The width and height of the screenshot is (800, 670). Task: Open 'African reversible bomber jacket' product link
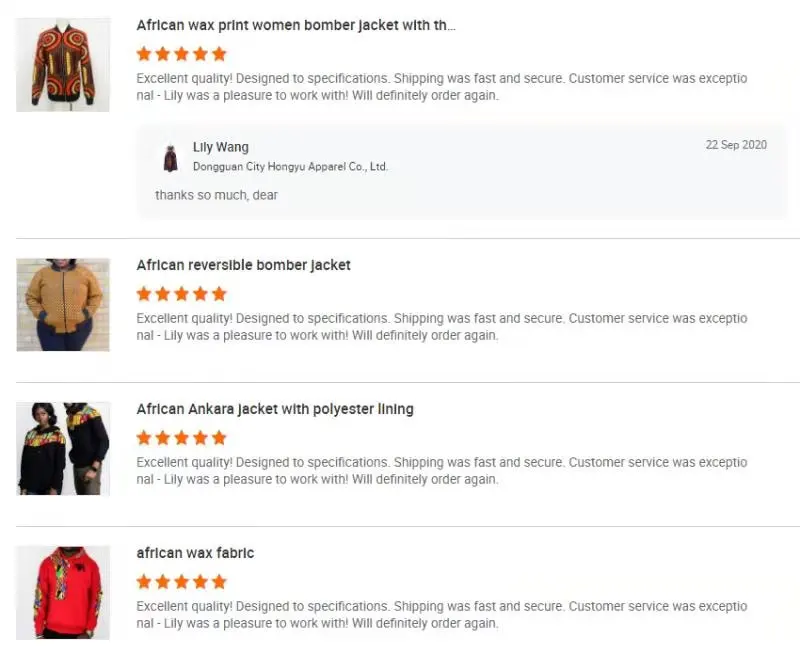(x=243, y=265)
